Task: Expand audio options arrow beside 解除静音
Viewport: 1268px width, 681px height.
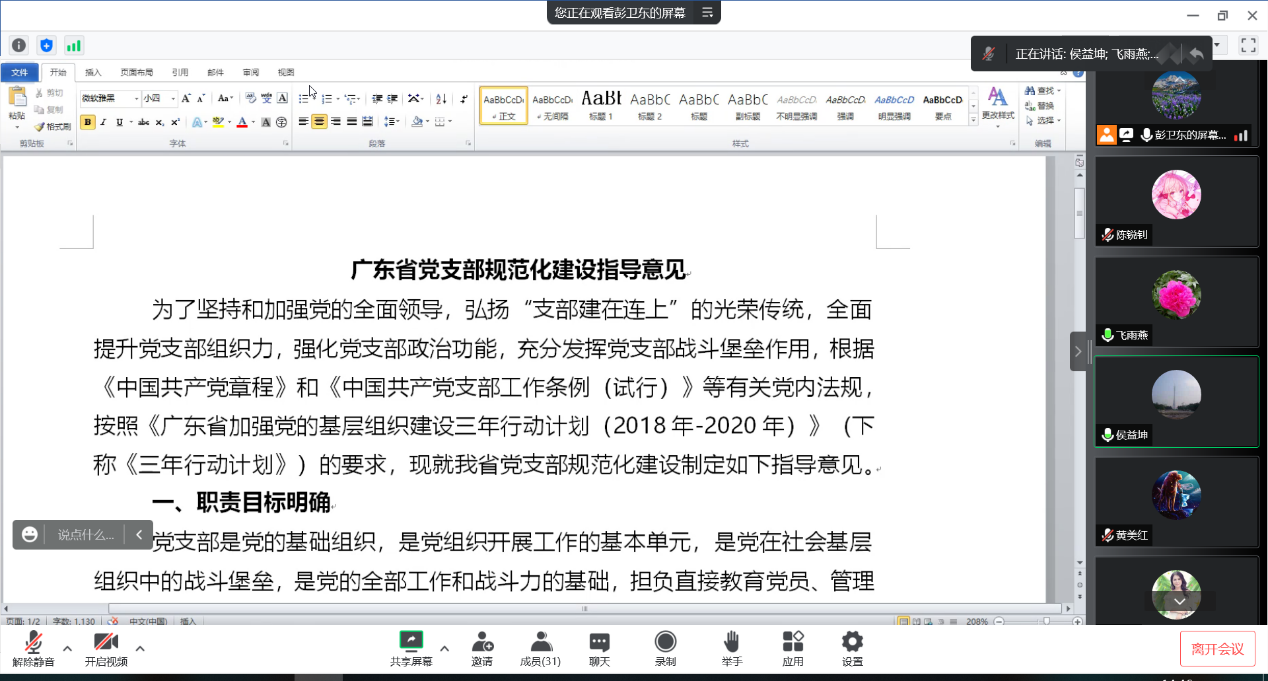Action: (67, 648)
